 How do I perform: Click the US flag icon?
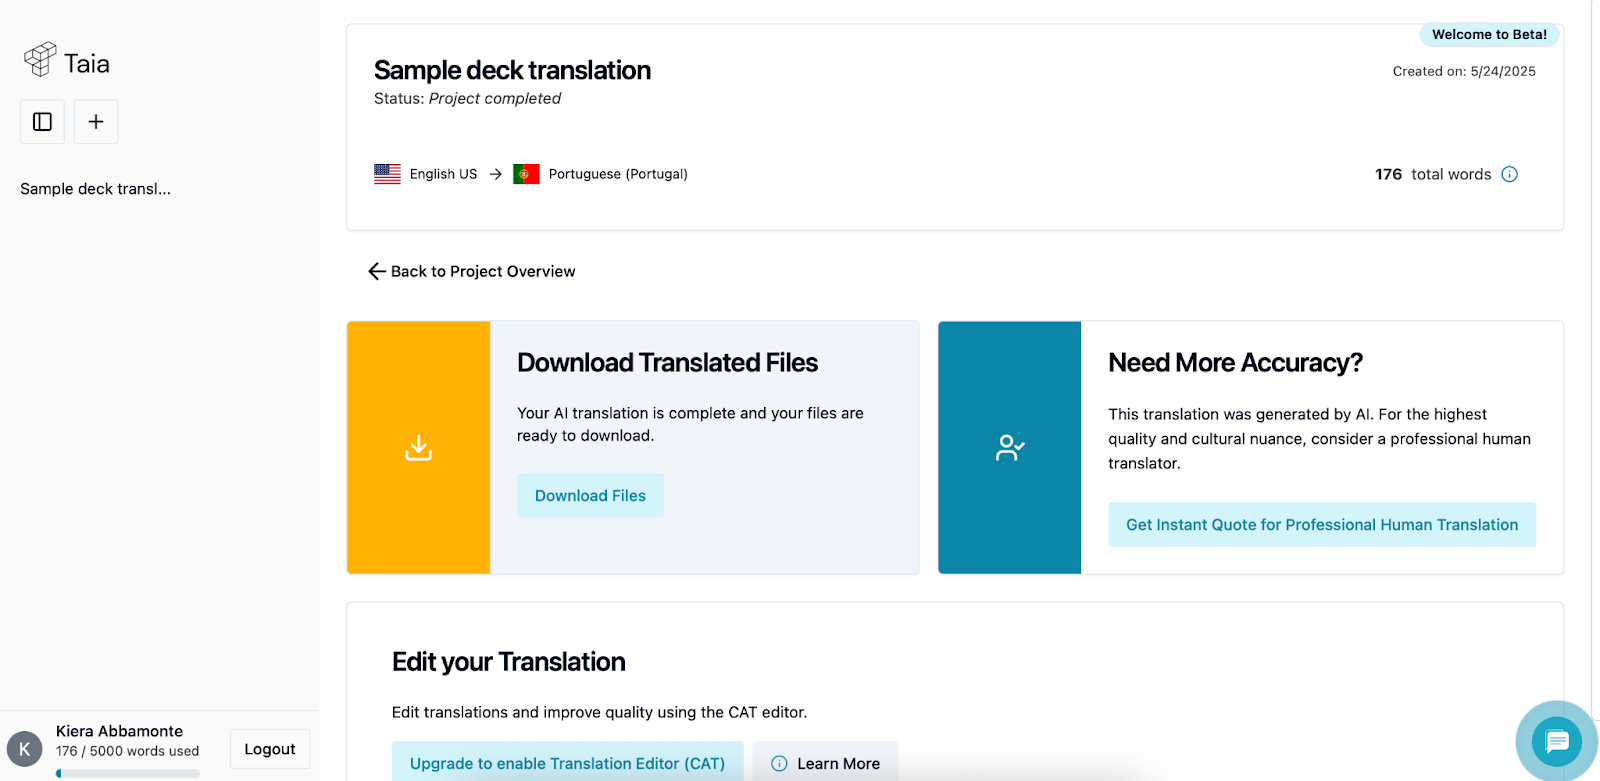(387, 174)
